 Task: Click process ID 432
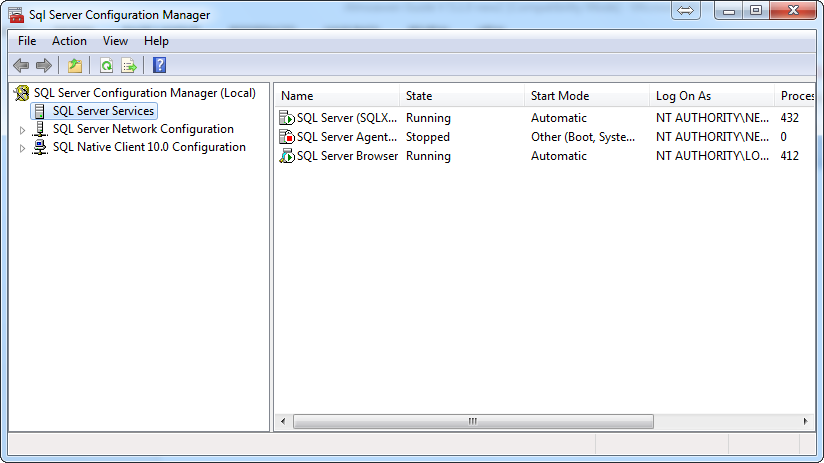click(790, 118)
